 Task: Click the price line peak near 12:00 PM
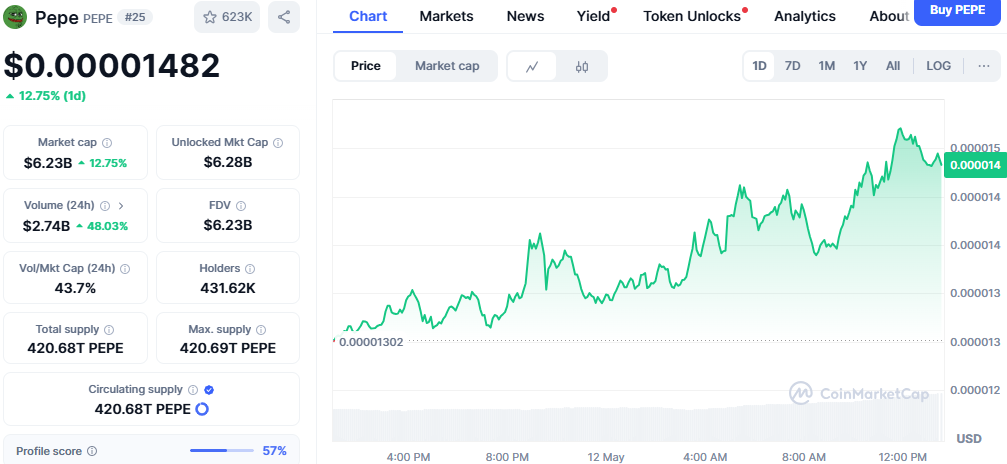click(x=900, y=129)
